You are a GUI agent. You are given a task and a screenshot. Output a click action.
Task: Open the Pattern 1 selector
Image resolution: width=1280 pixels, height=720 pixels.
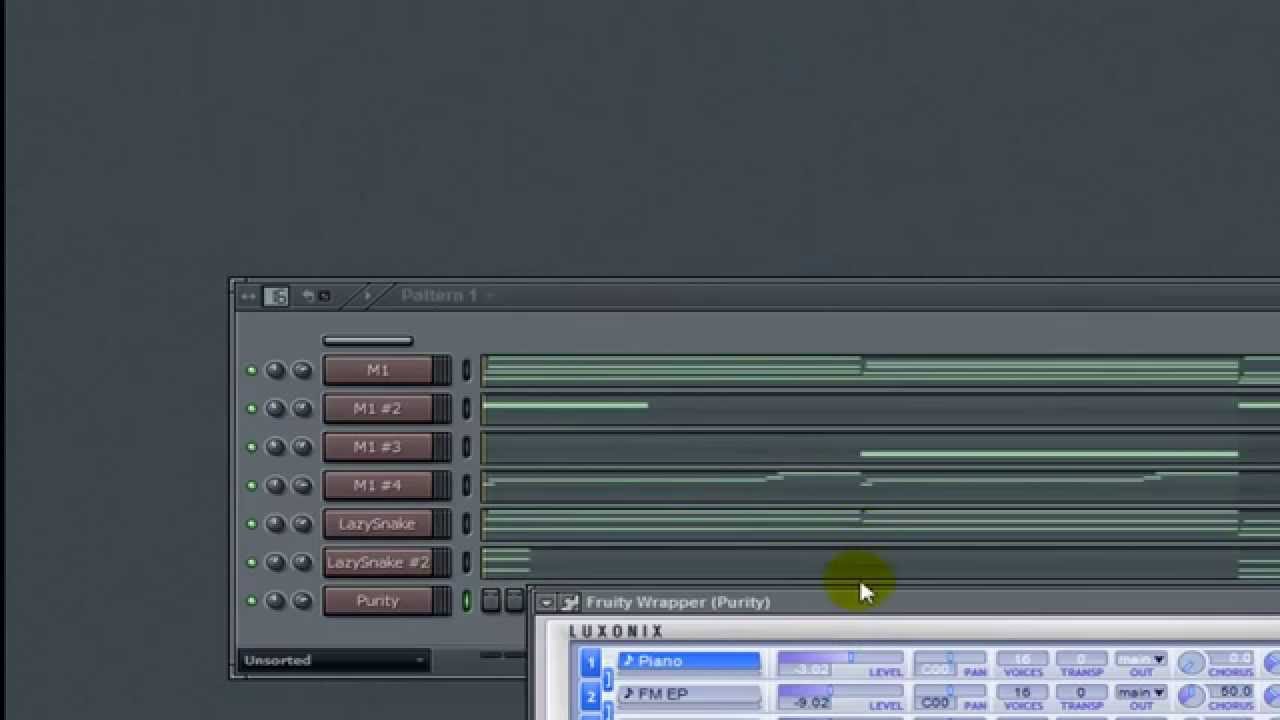[448, 295]
